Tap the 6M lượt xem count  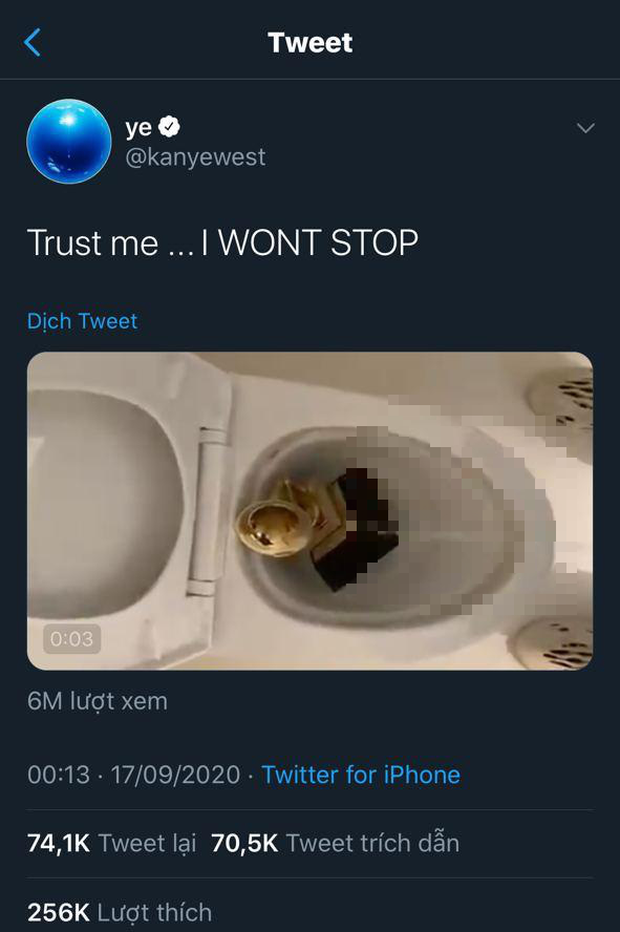[97, 701]
